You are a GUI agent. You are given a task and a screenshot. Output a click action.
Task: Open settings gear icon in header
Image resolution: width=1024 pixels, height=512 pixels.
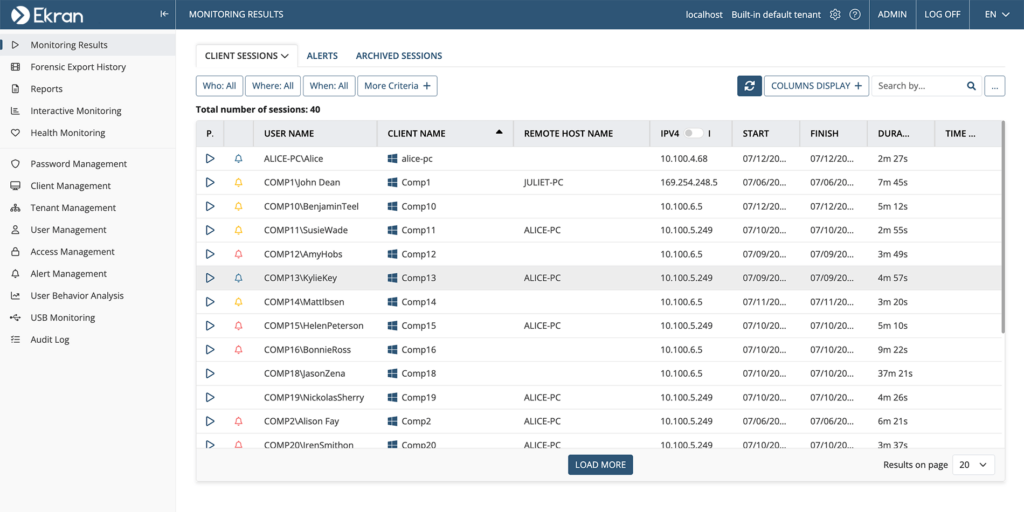point(835,14)
